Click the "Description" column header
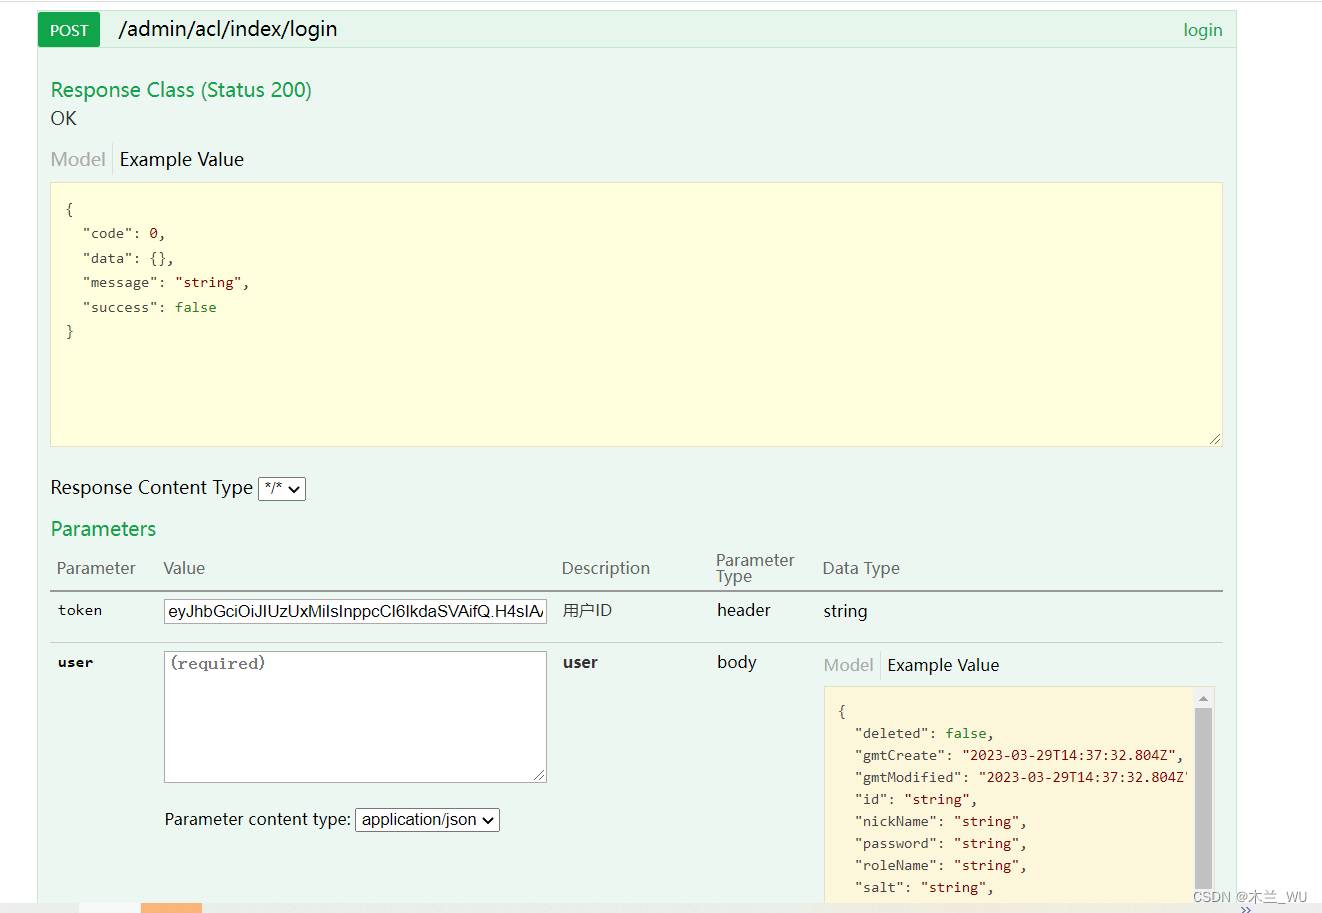The height and width of the screenshot is (913, 1322). [x=606, y=568]
